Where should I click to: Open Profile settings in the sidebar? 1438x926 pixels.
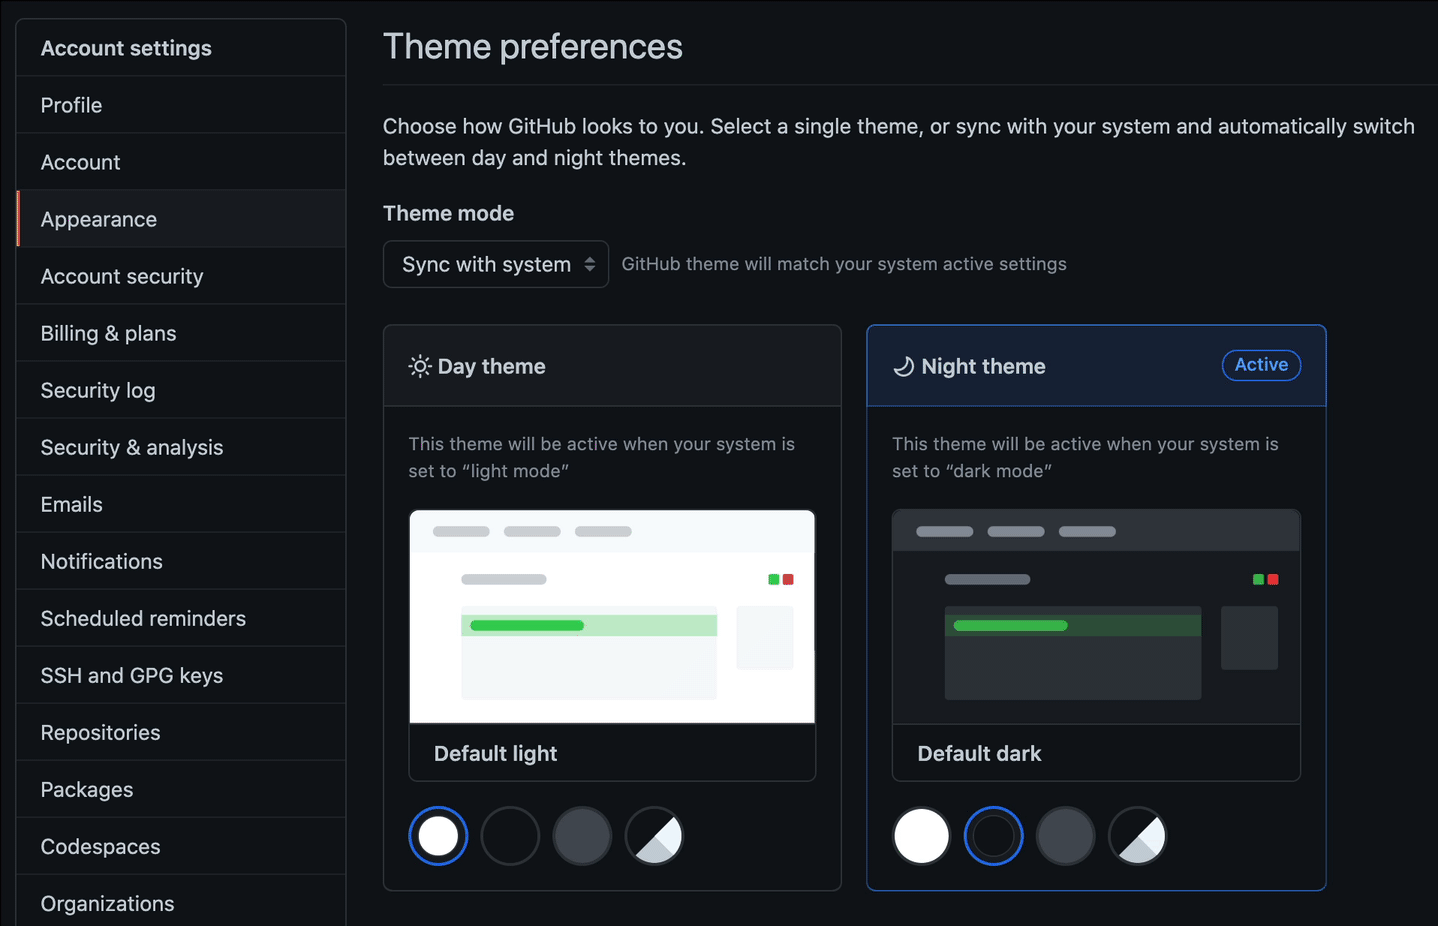point(71,104)
